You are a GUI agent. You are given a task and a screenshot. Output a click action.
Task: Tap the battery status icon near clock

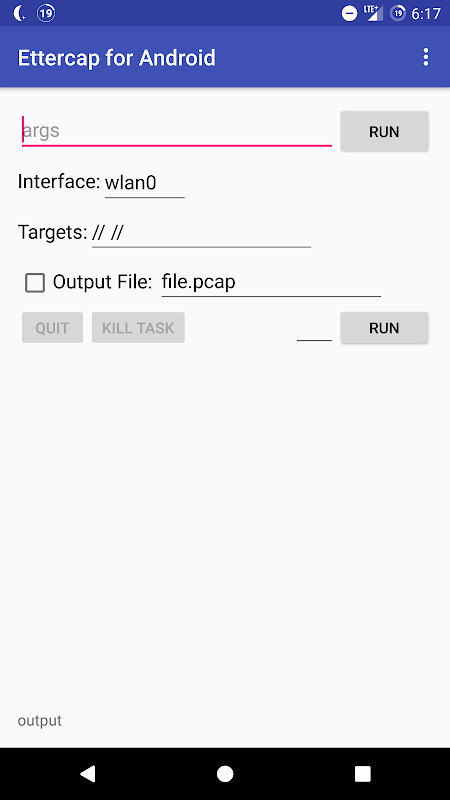pos(398,13)
